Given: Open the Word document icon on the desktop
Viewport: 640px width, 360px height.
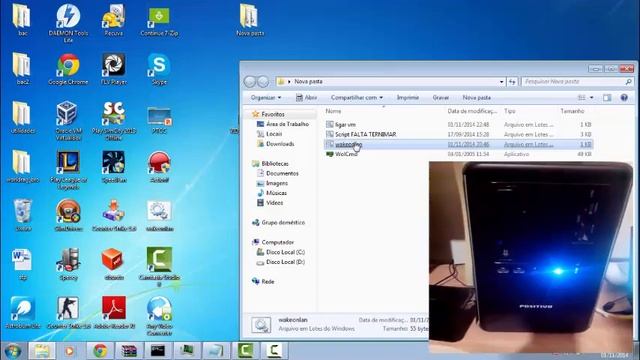Looking at the screenshot, I should (x=22, y=264).
